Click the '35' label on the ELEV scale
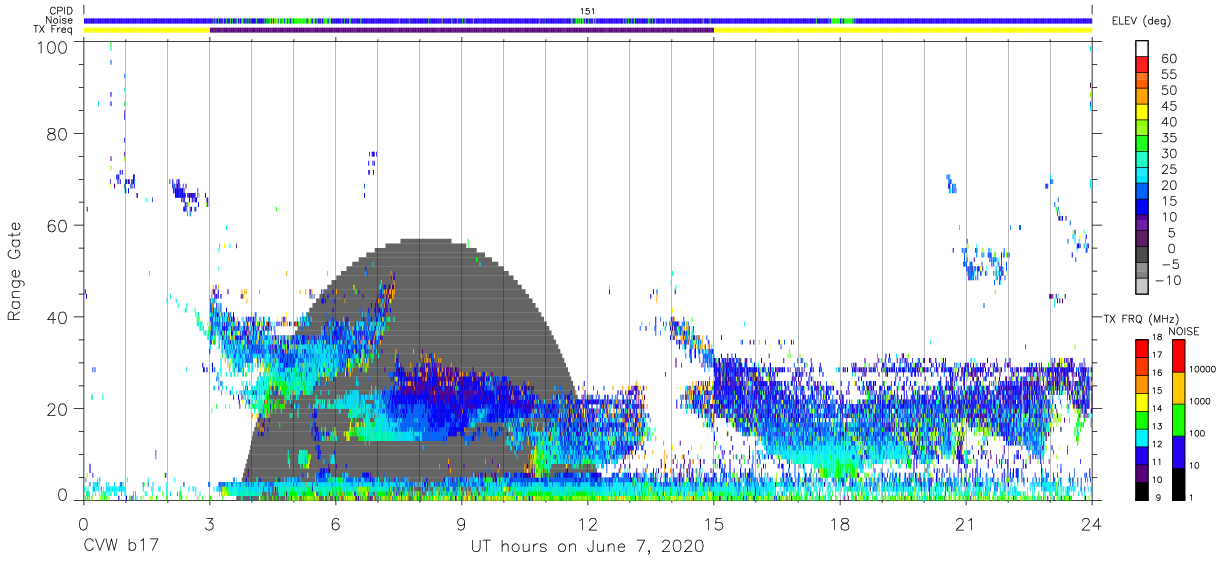The image size is (1228, 567). tap(1168, 138)
